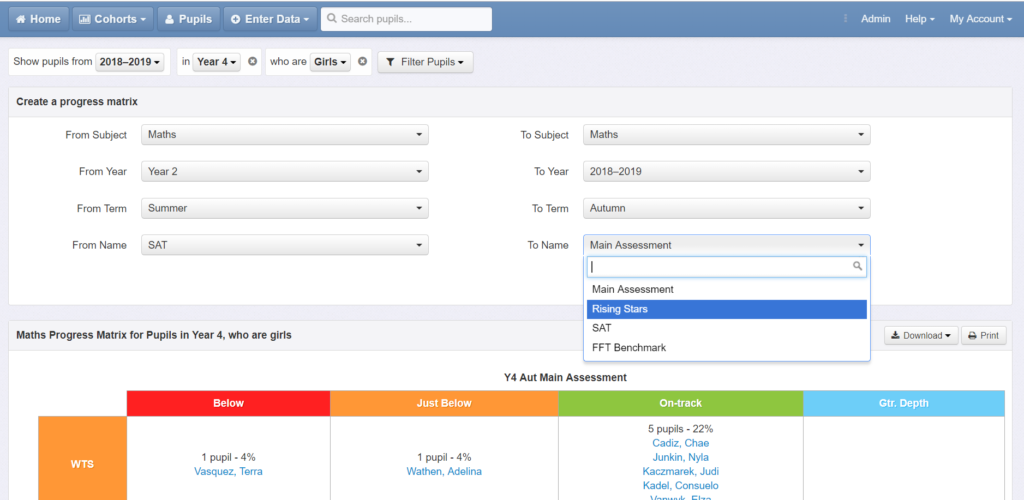Click the blue Gtr. Depth column header
Image resolution: width=1024 pixels, height=500 pixels.
(x=904, y=403)
